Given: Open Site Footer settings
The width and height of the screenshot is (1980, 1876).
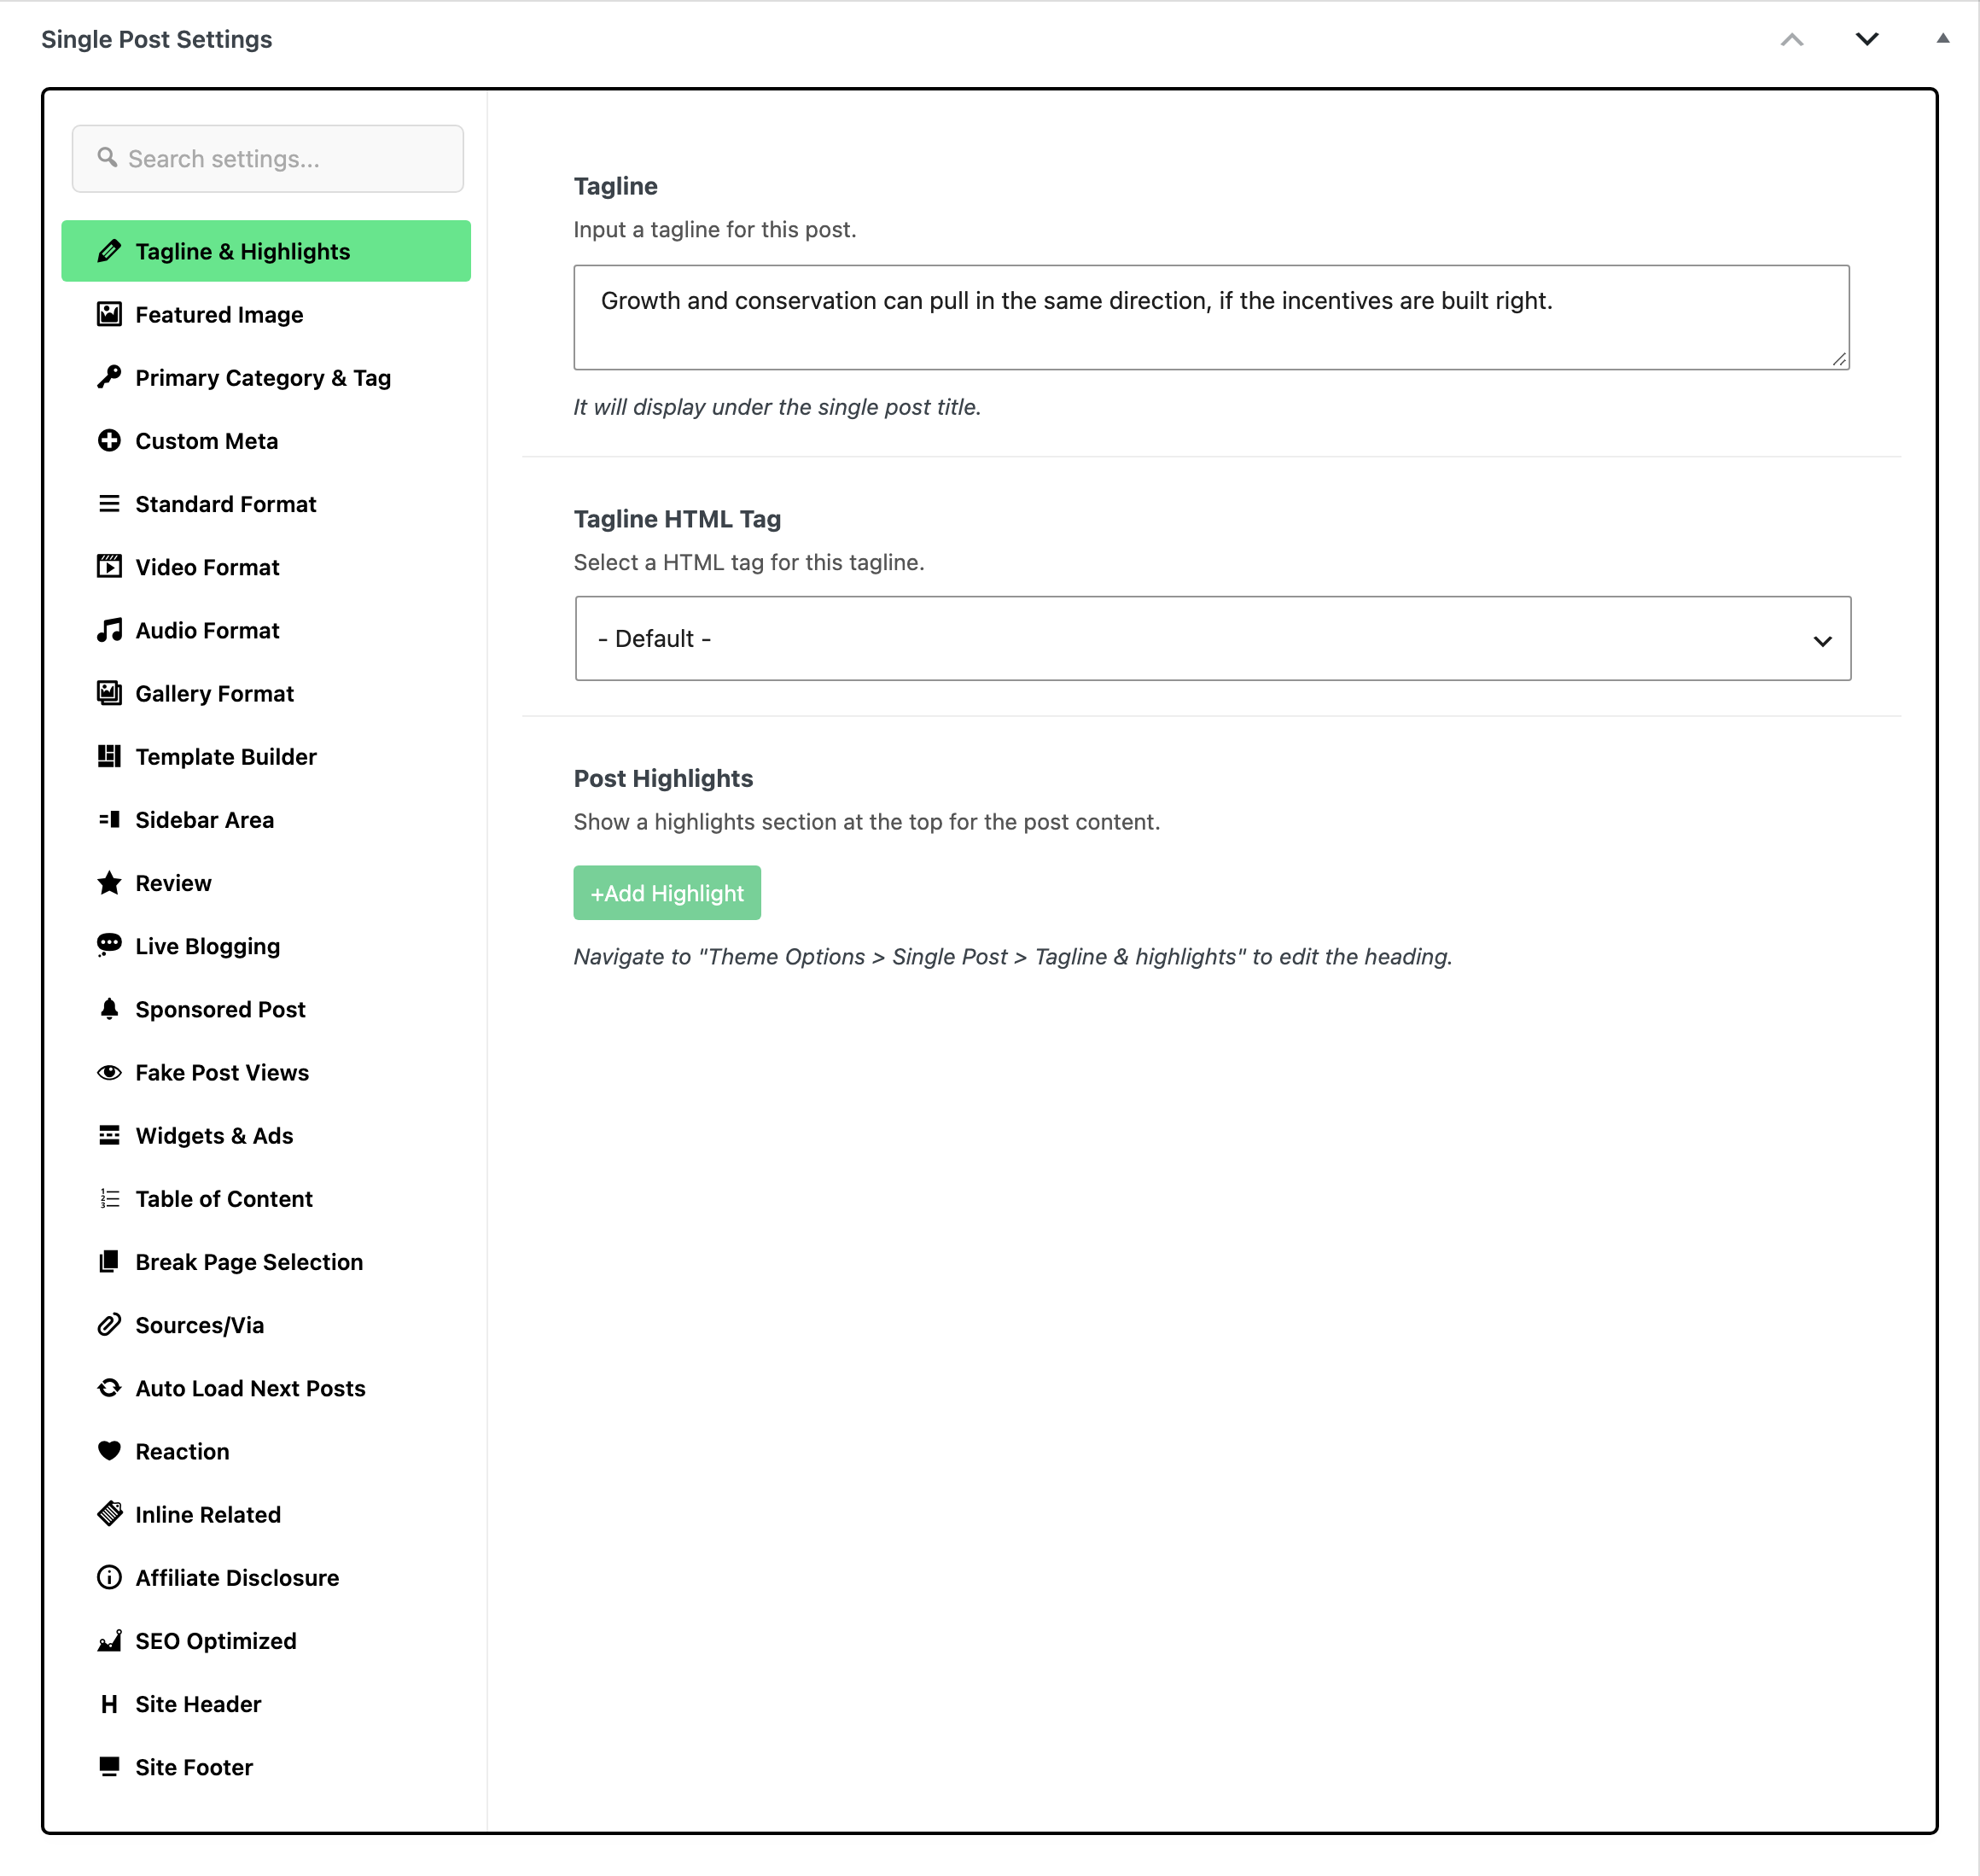Looking at the screenshot, I should tap(266, 1767).
